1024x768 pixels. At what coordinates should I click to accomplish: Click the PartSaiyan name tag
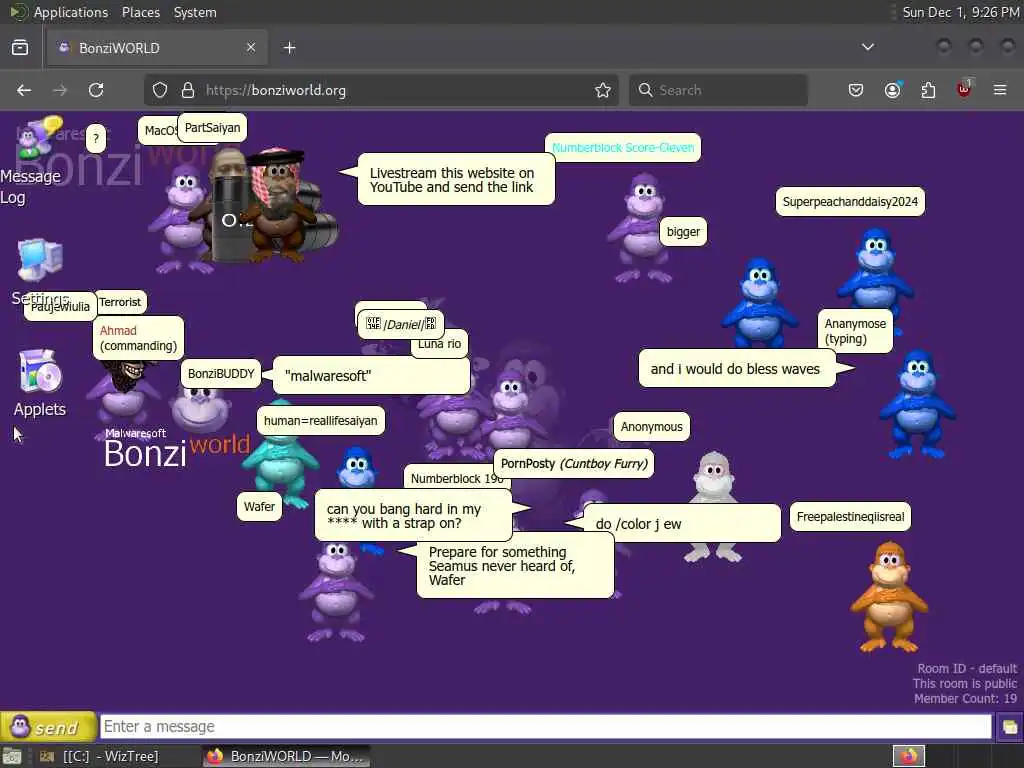[x=212, y=127]
